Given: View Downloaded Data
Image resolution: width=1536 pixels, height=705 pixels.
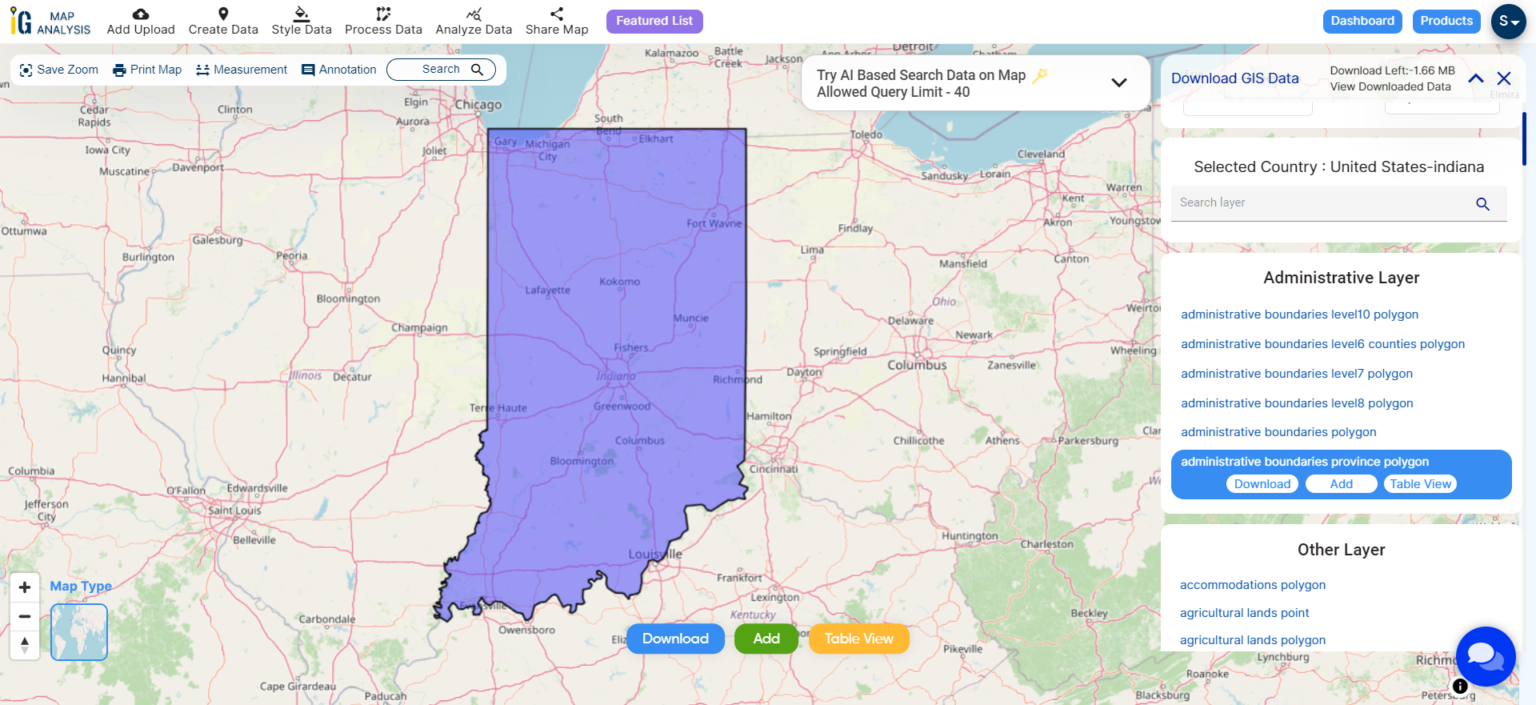Looking at the screenshot, I should pyautogui.click(x=1390, y=86).
